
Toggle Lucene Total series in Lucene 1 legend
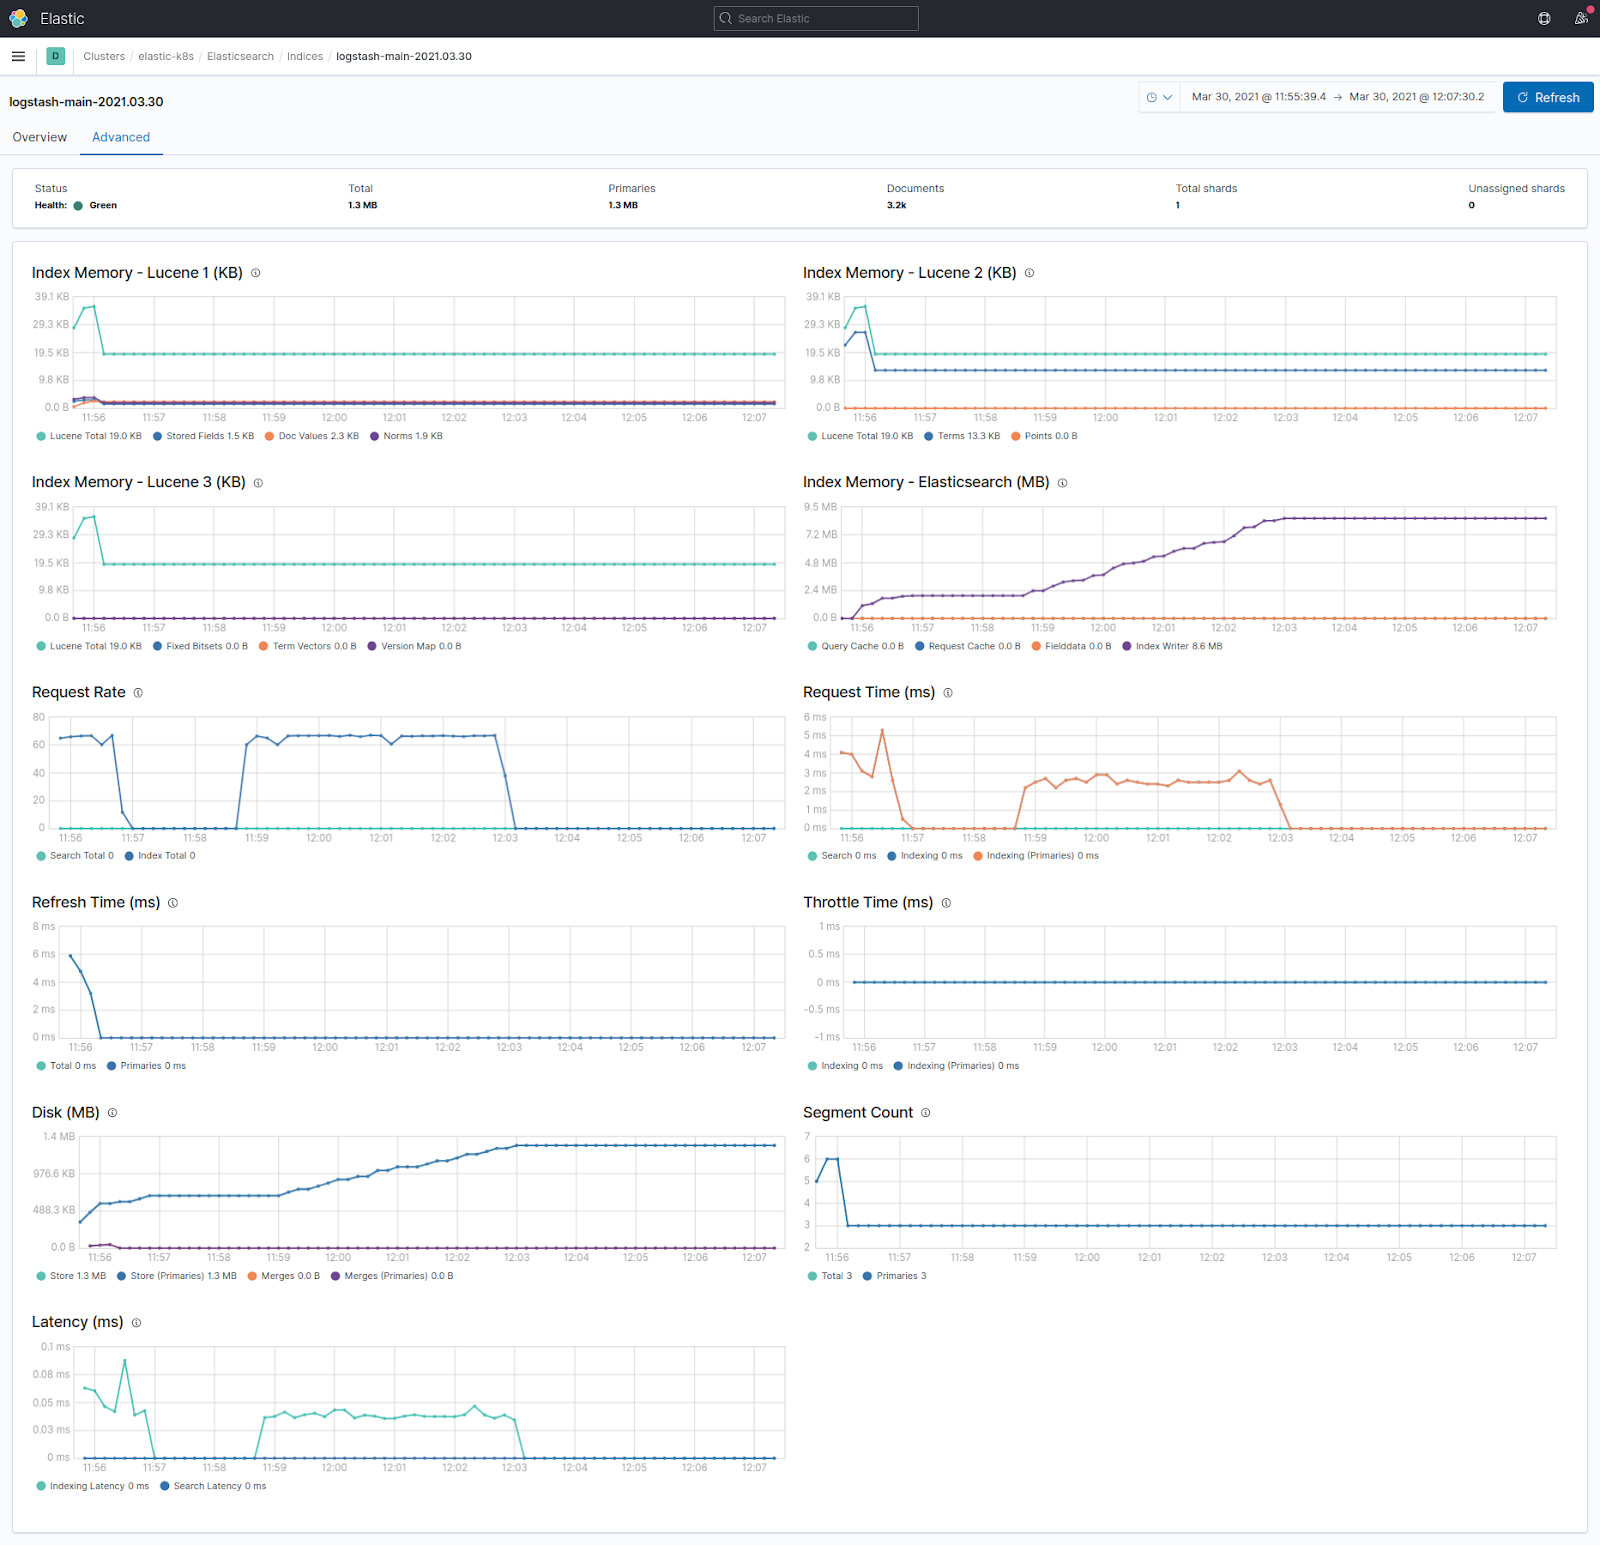[88, 436]
